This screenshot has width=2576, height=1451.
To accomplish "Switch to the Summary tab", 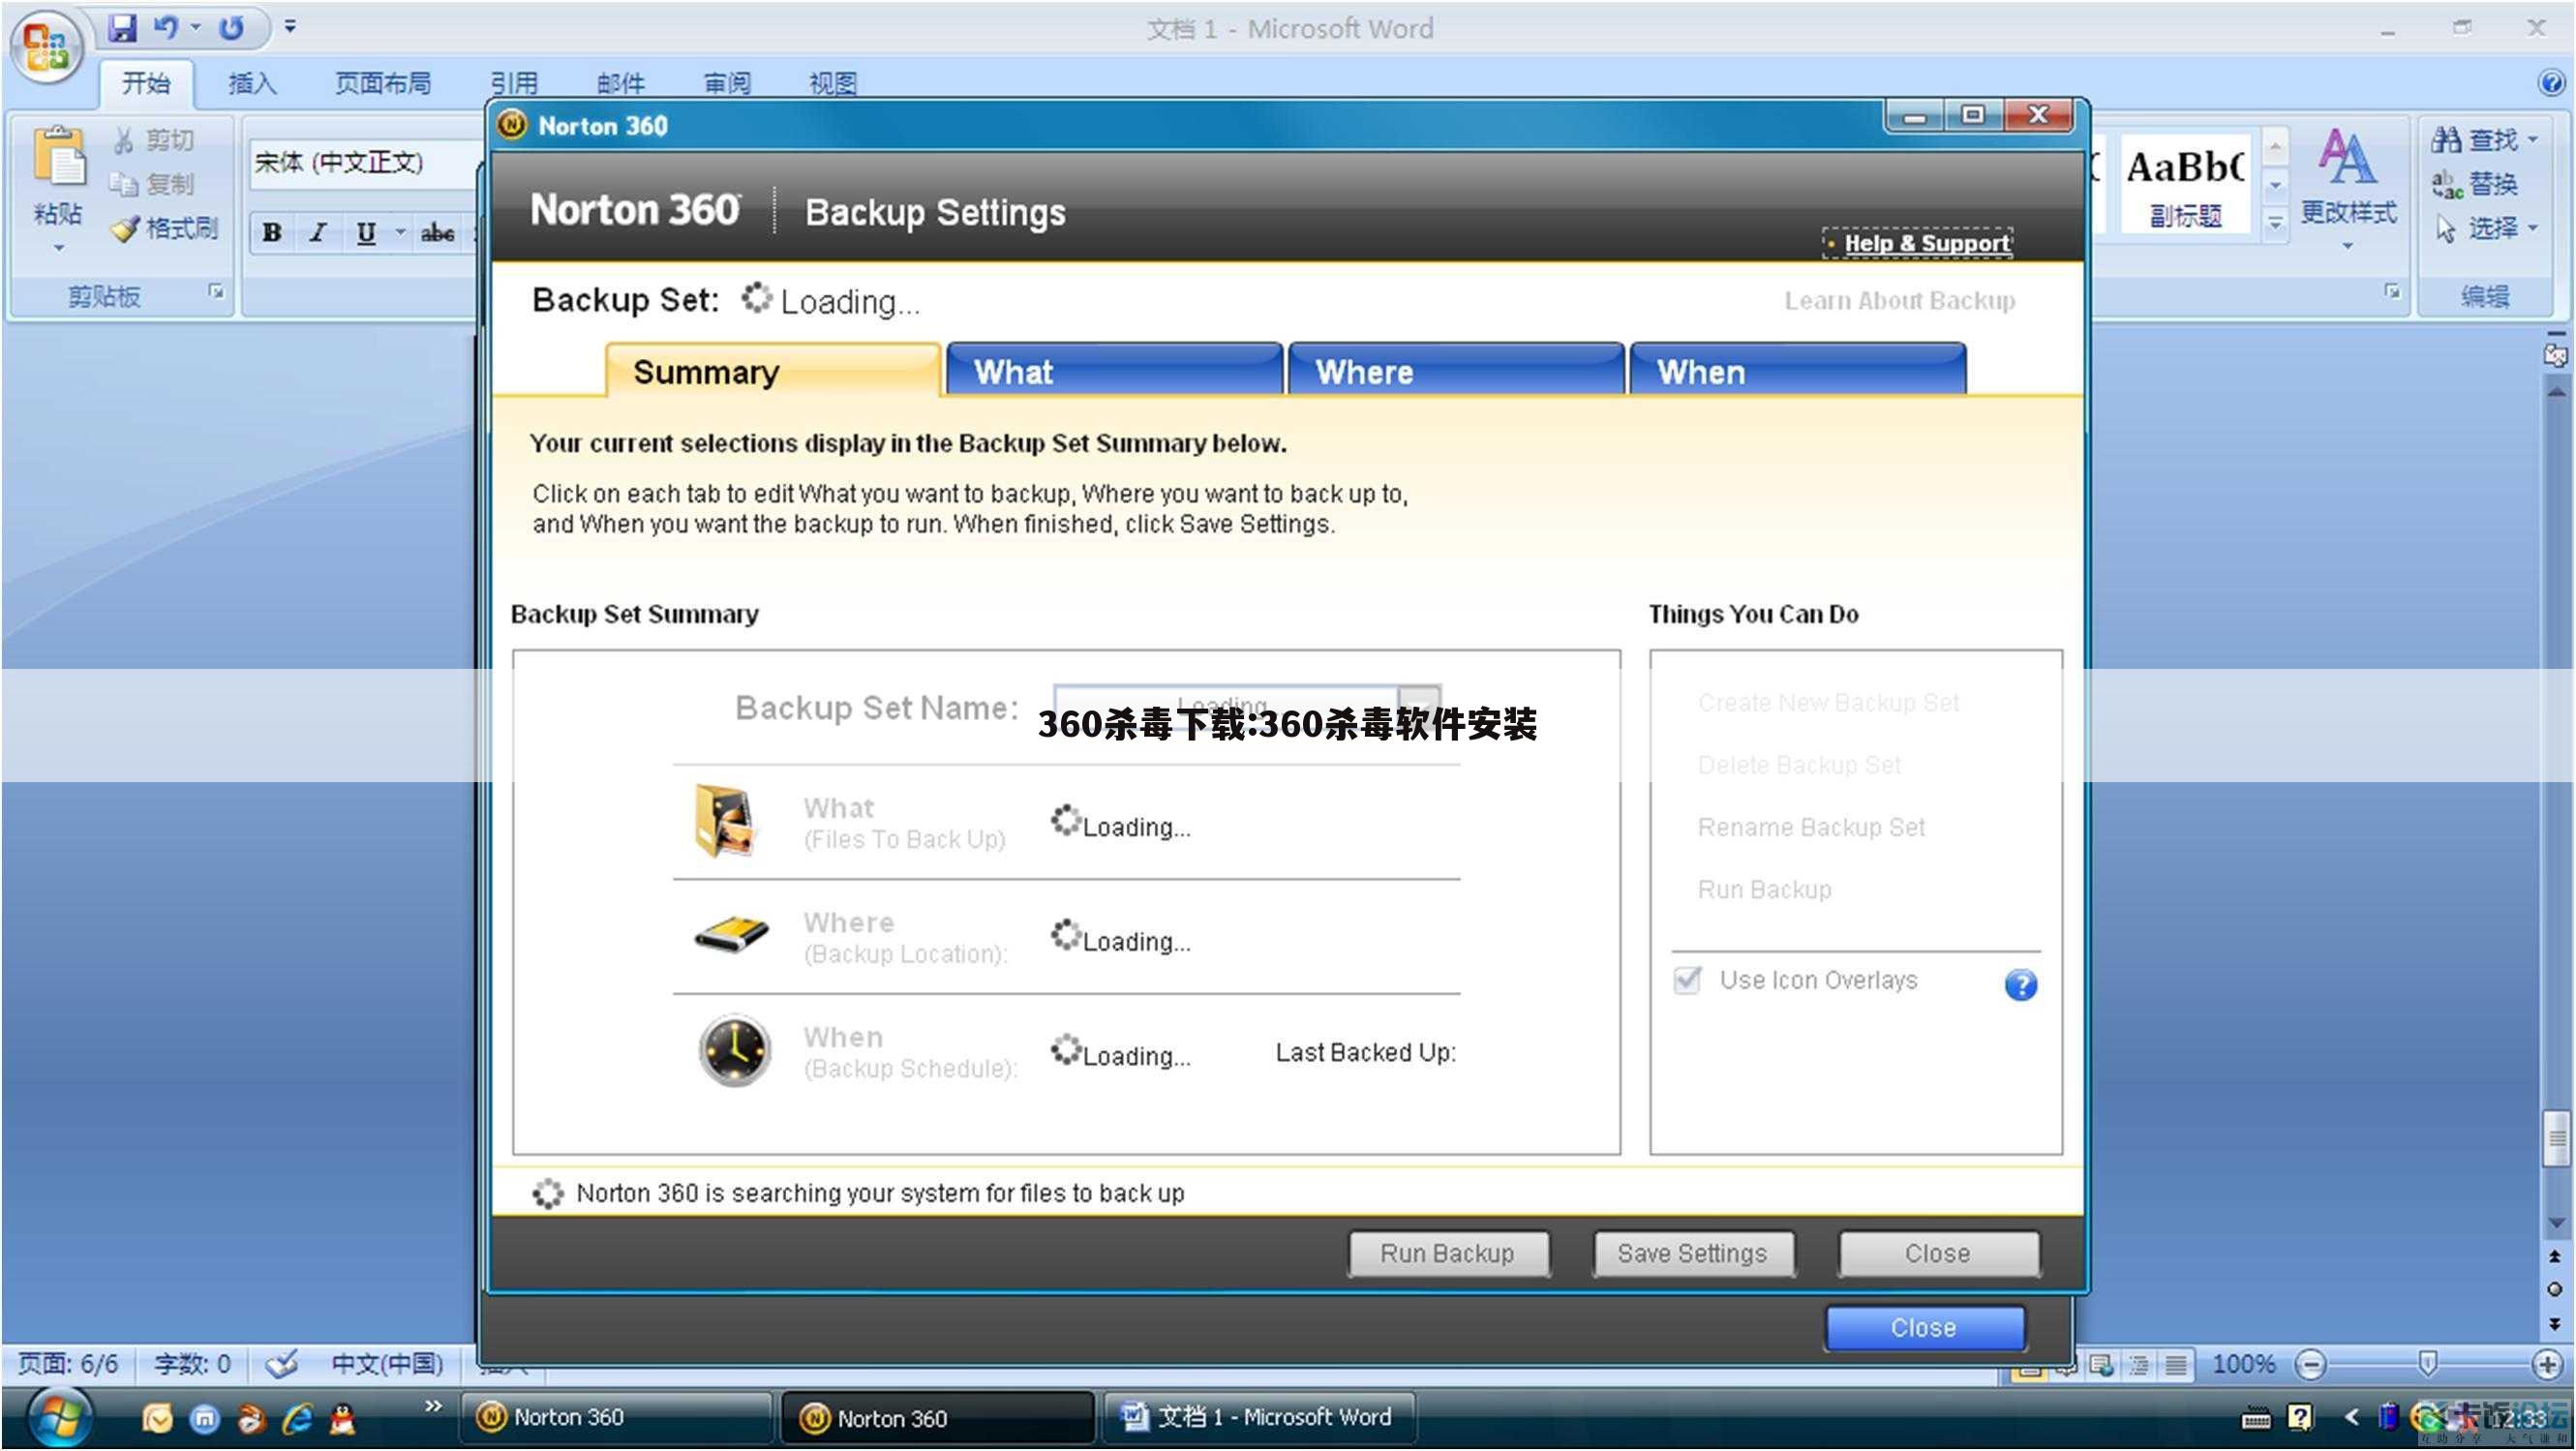I will point(773,371).
